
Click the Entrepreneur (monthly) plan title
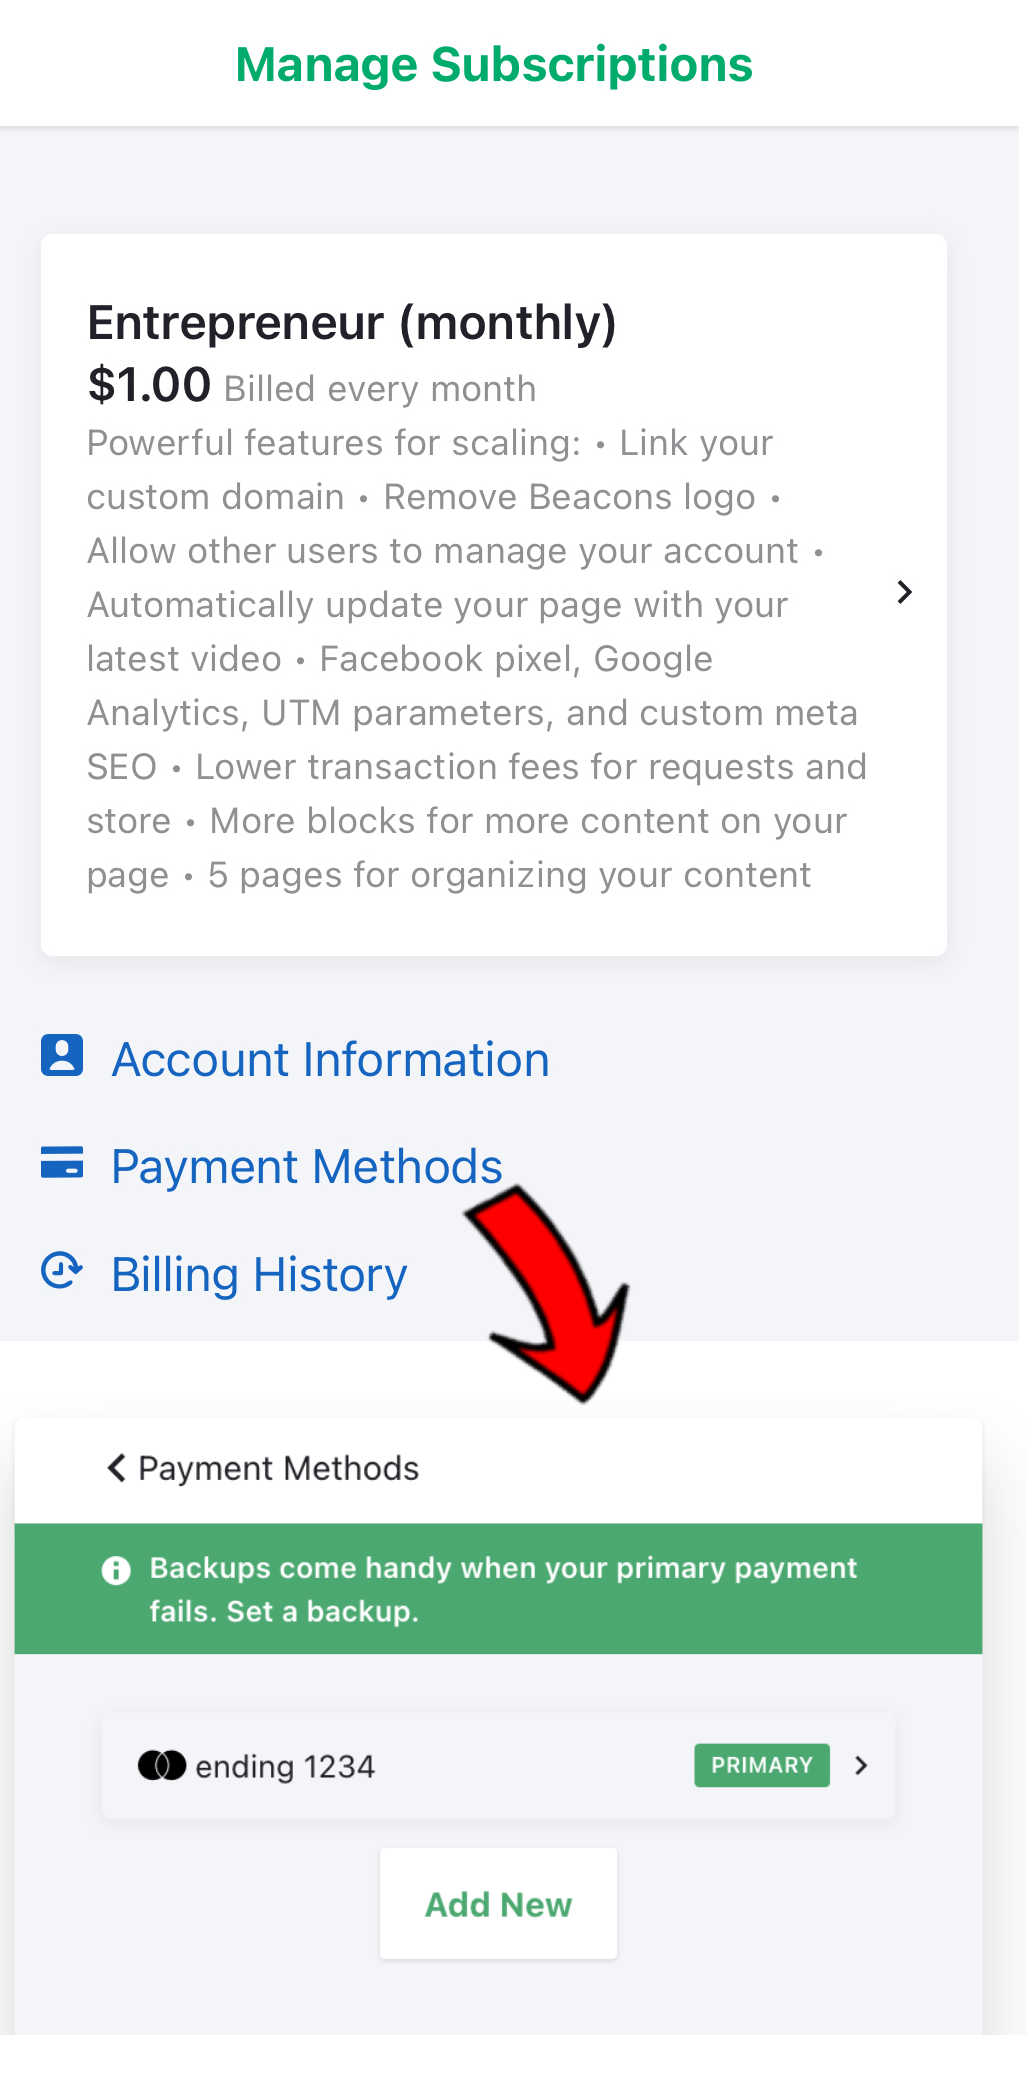pos(351,322)
